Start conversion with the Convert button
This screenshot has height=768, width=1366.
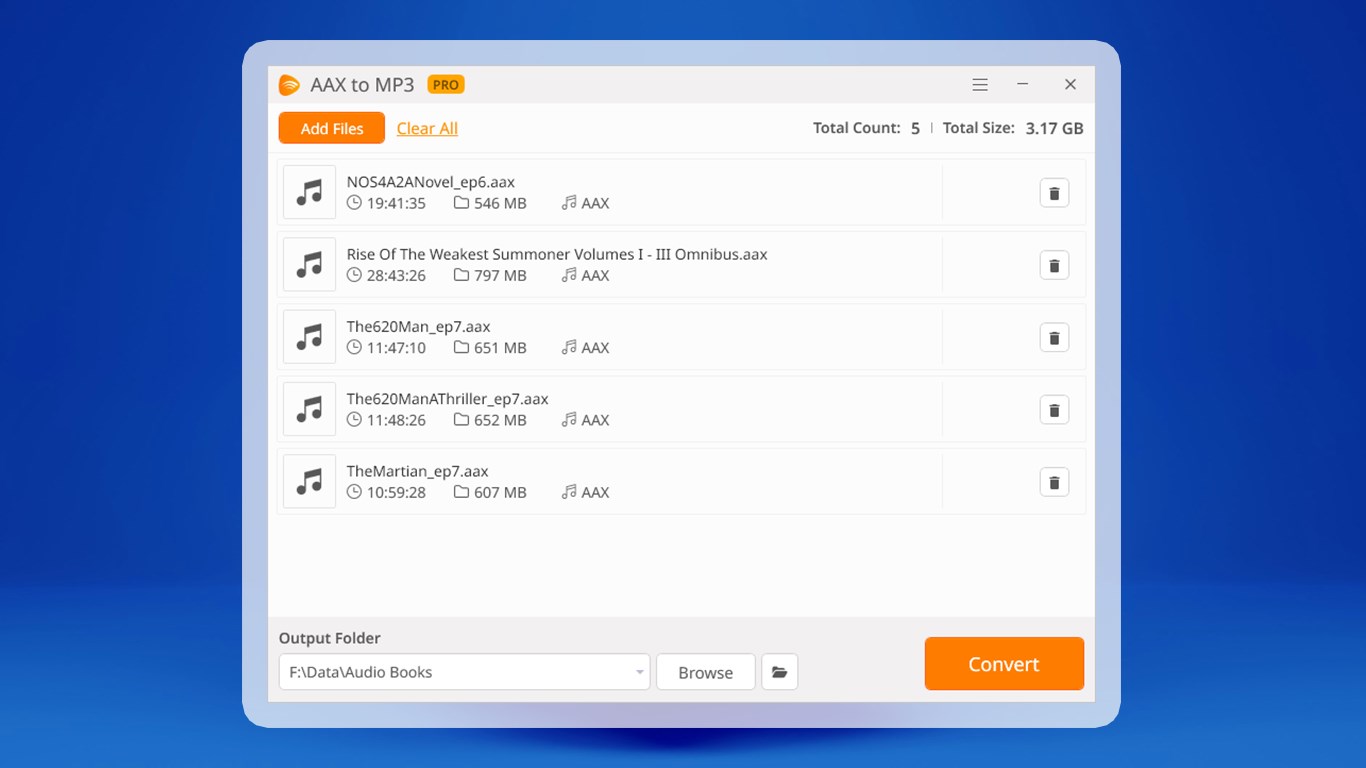[1004, 664]
